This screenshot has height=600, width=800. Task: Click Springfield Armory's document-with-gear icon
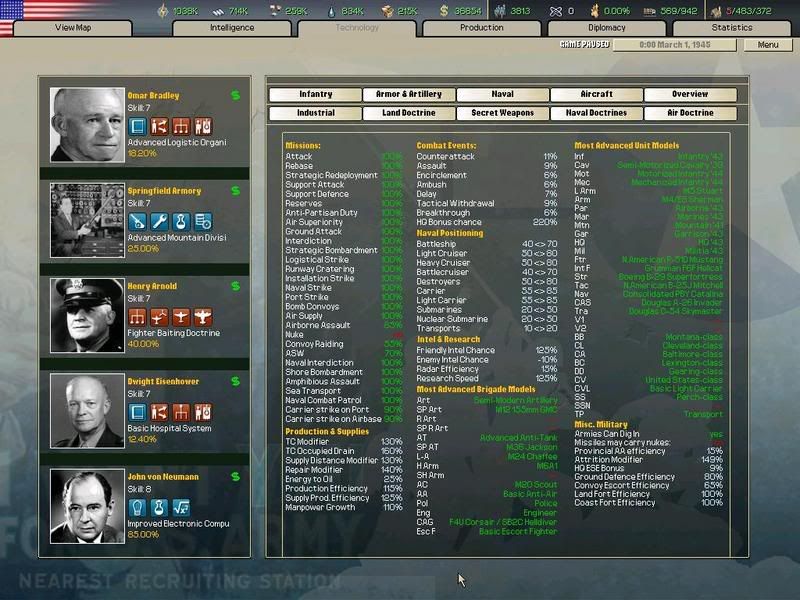(203, 221)
